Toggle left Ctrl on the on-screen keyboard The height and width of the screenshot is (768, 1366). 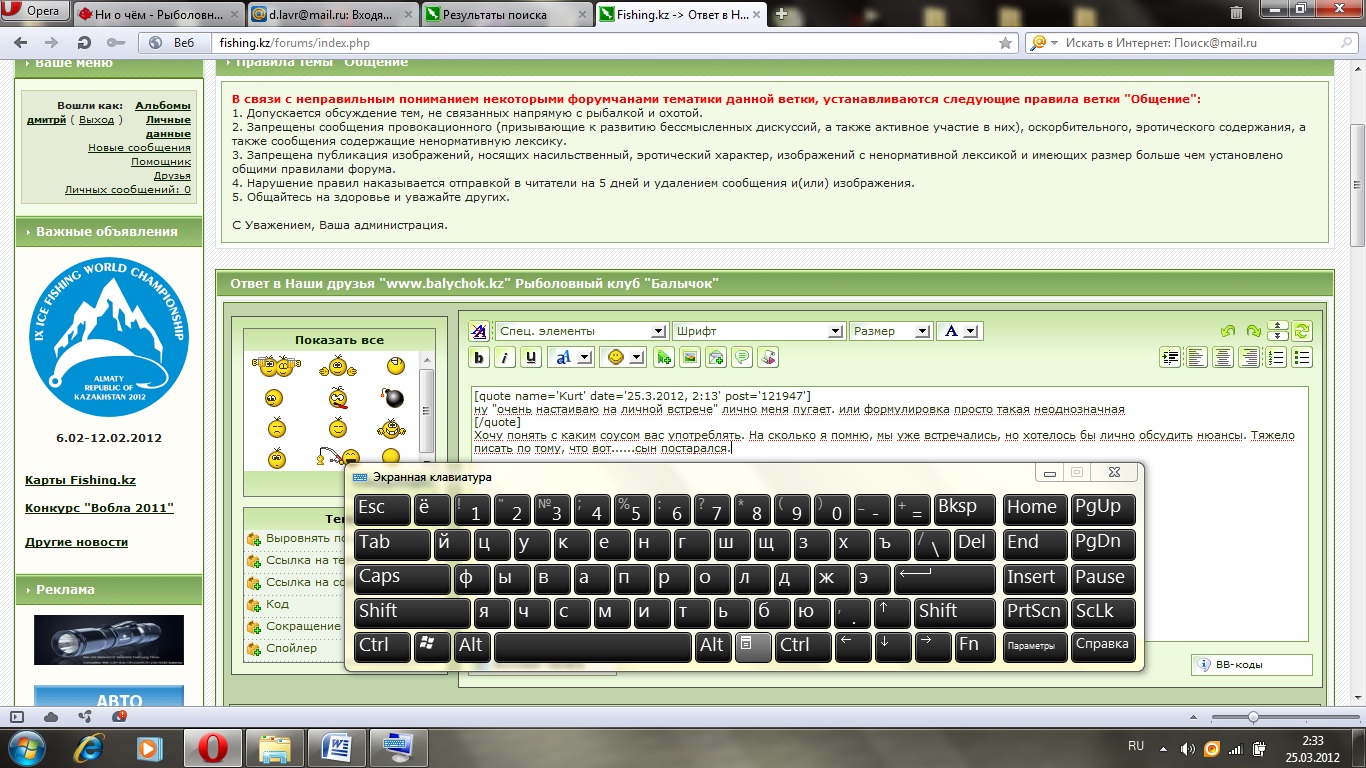pos(382,647)
